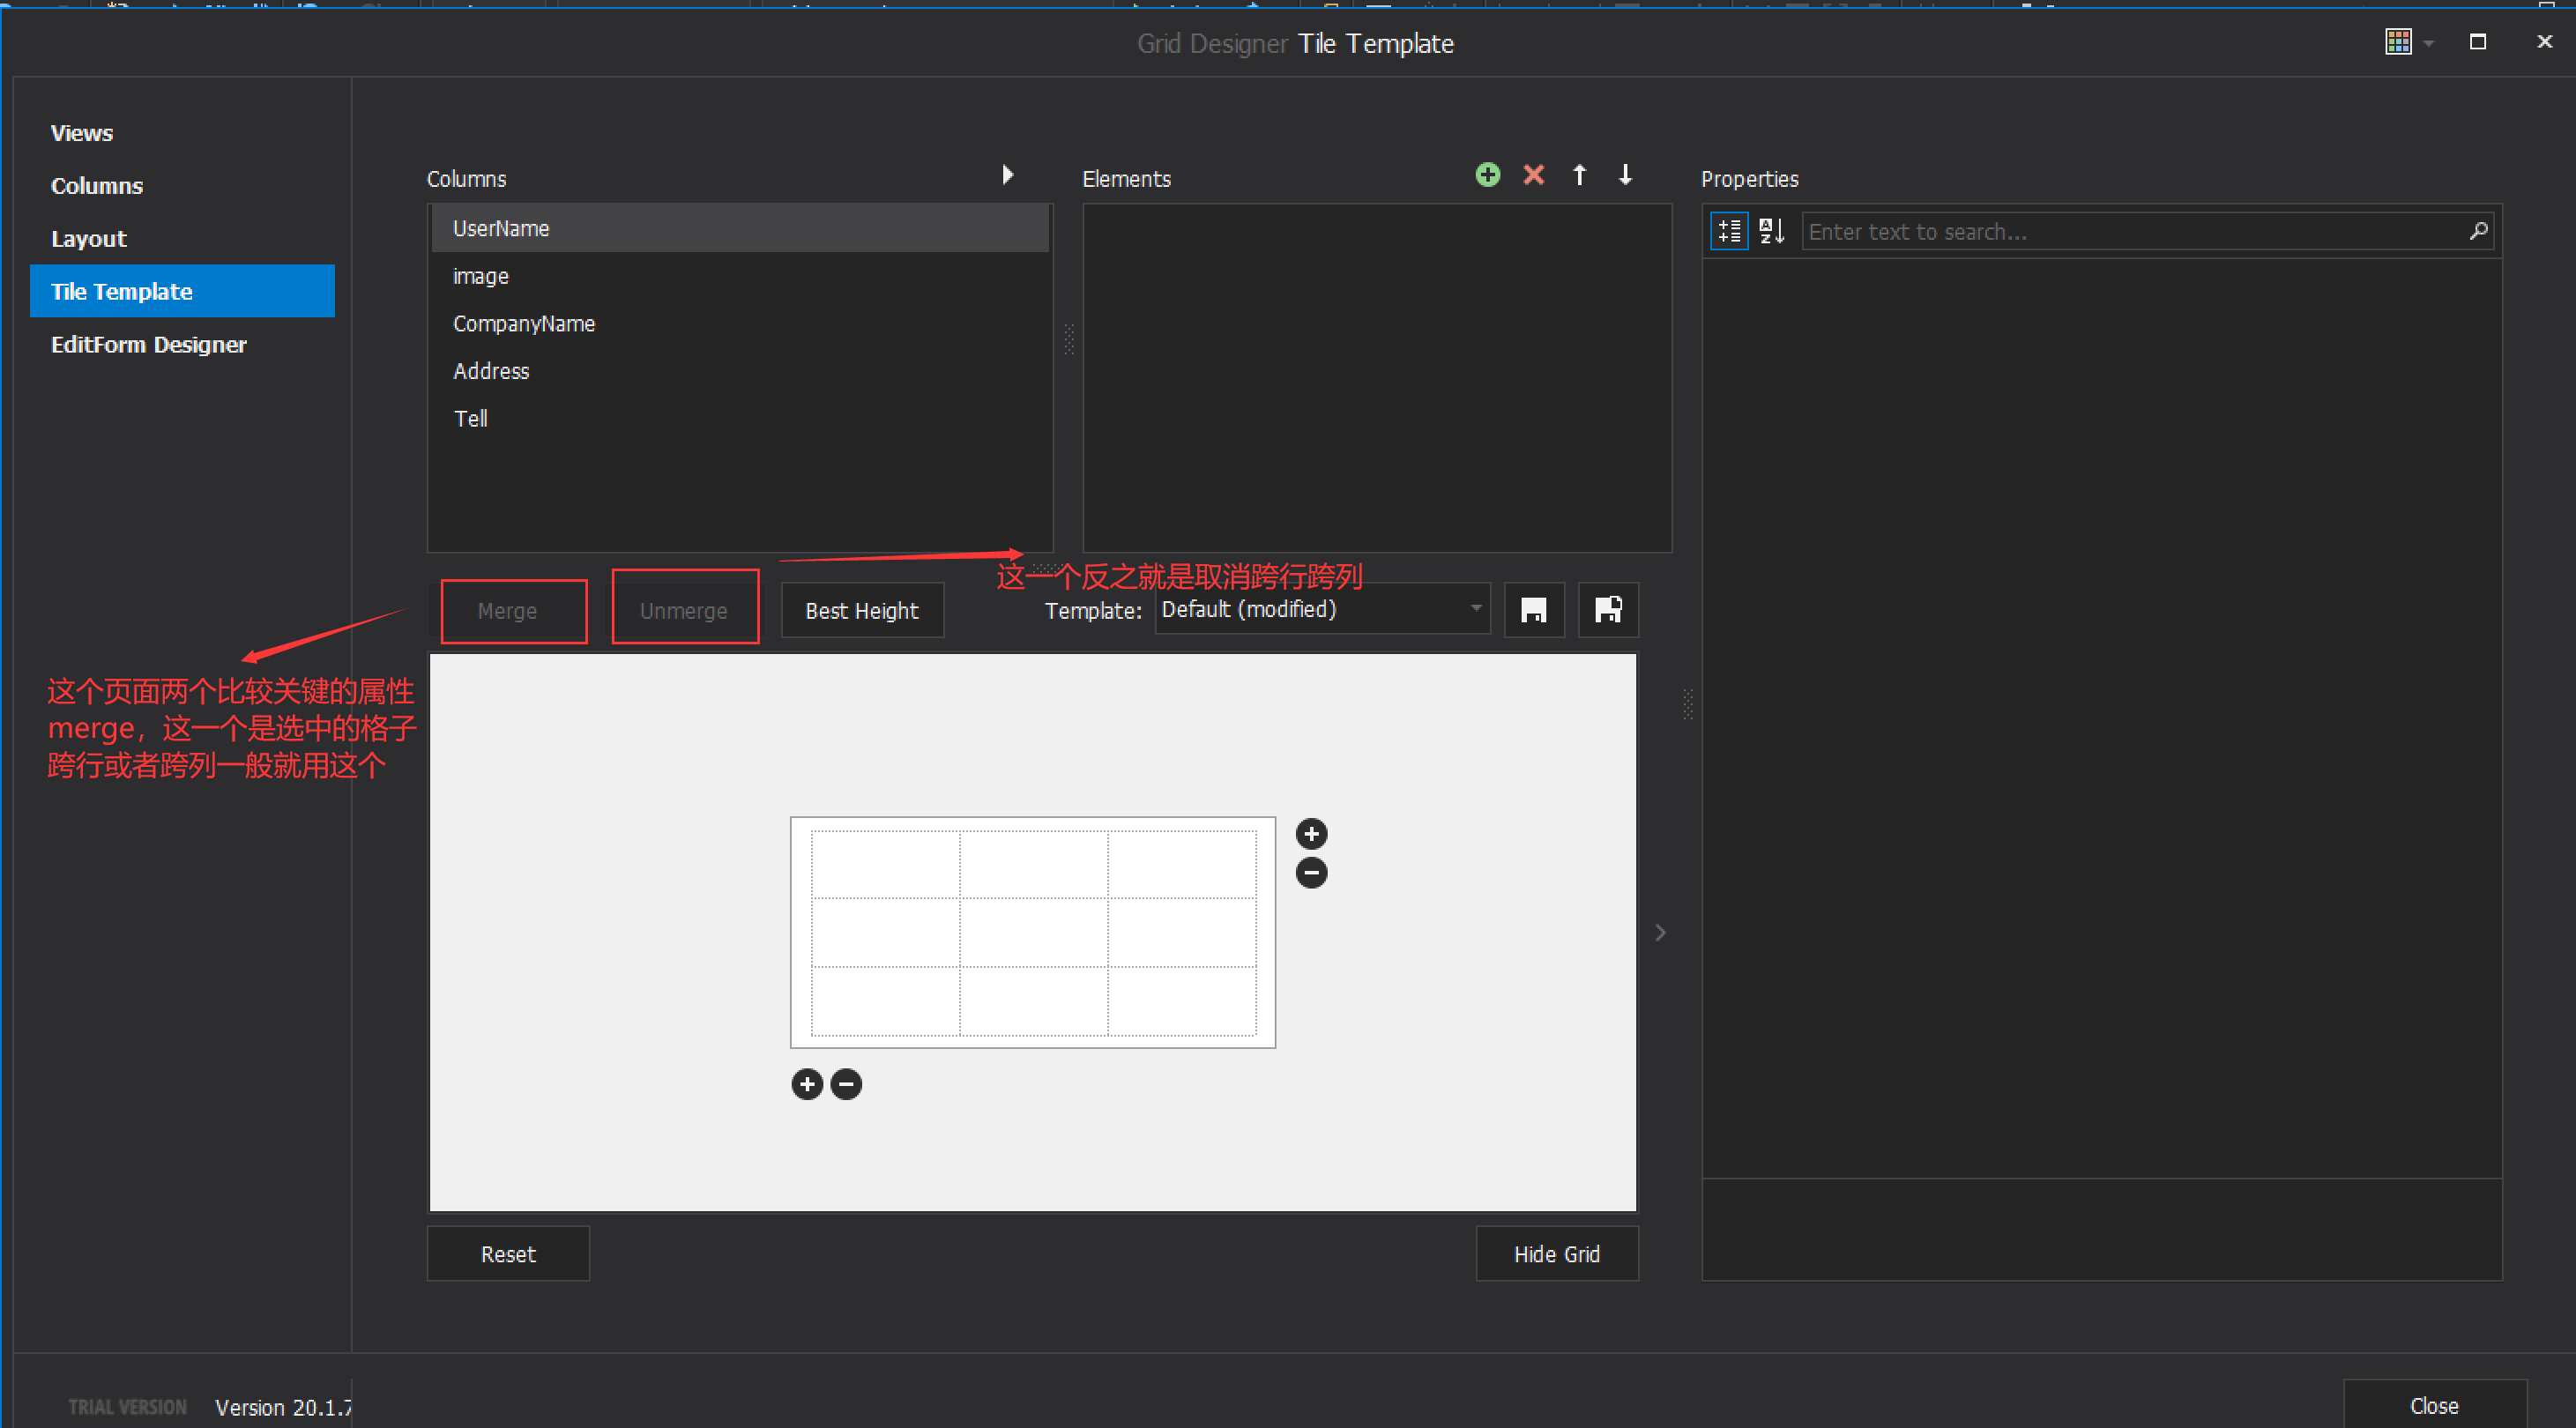This screenshot has height=1428, width=2576.
Task: Expand the right-side panel chevron near the grid
Action: click(x=1660, y=932)
